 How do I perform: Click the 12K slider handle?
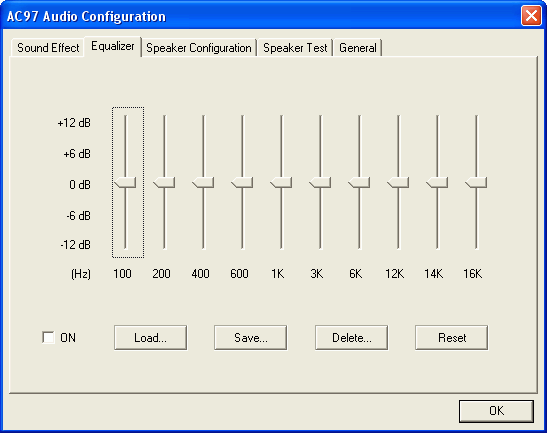(398, 183)
